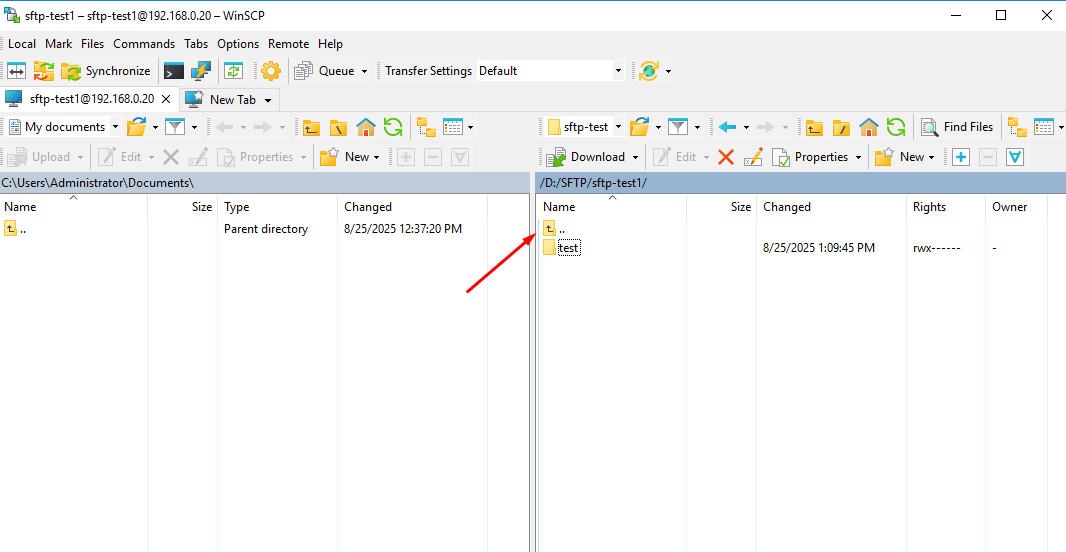Click the remote Properties button

pyautogui.click(x=810, y=157)
